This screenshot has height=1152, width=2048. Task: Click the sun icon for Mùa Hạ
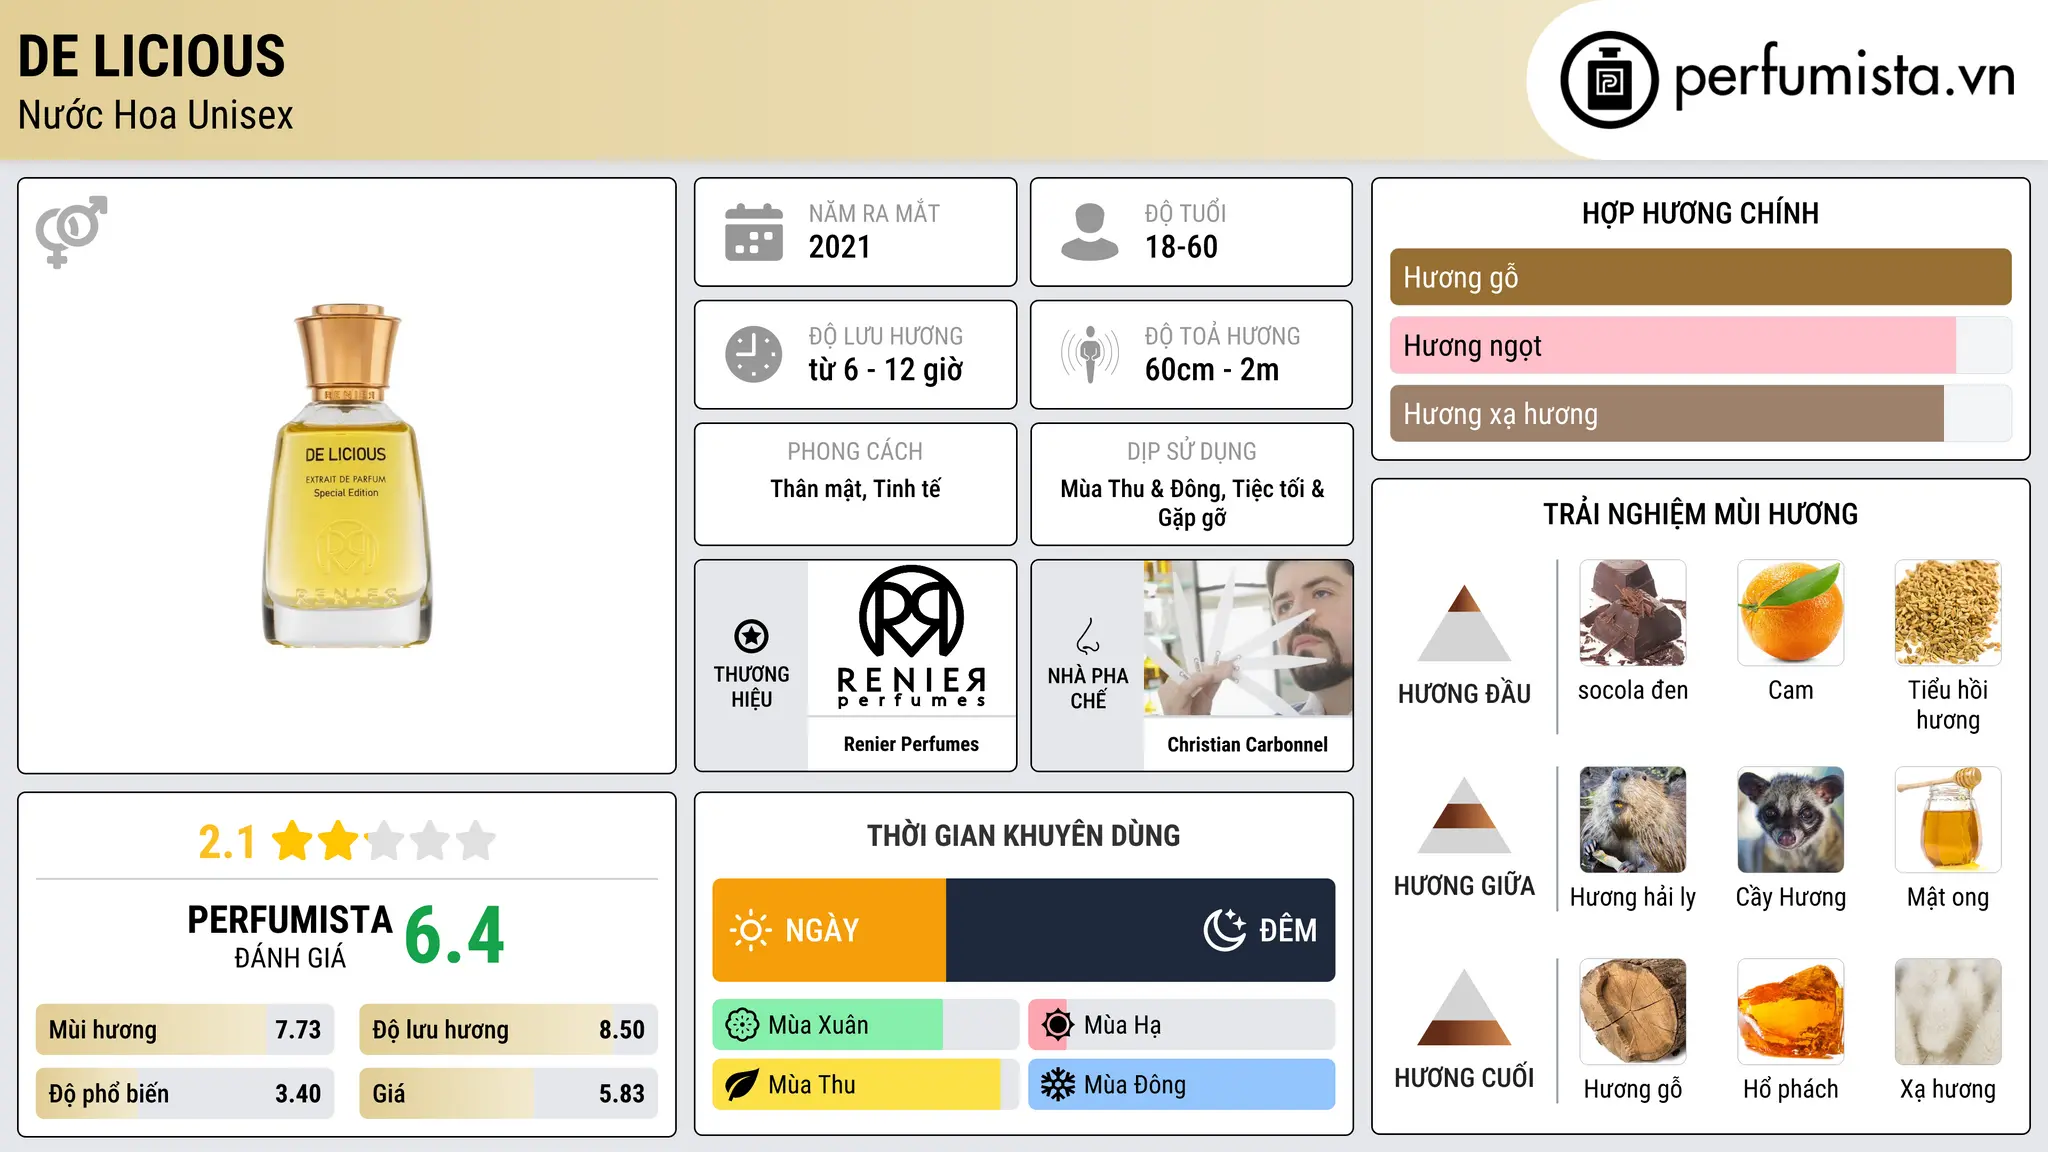pyautogui.click(x=1057, y=1025)
